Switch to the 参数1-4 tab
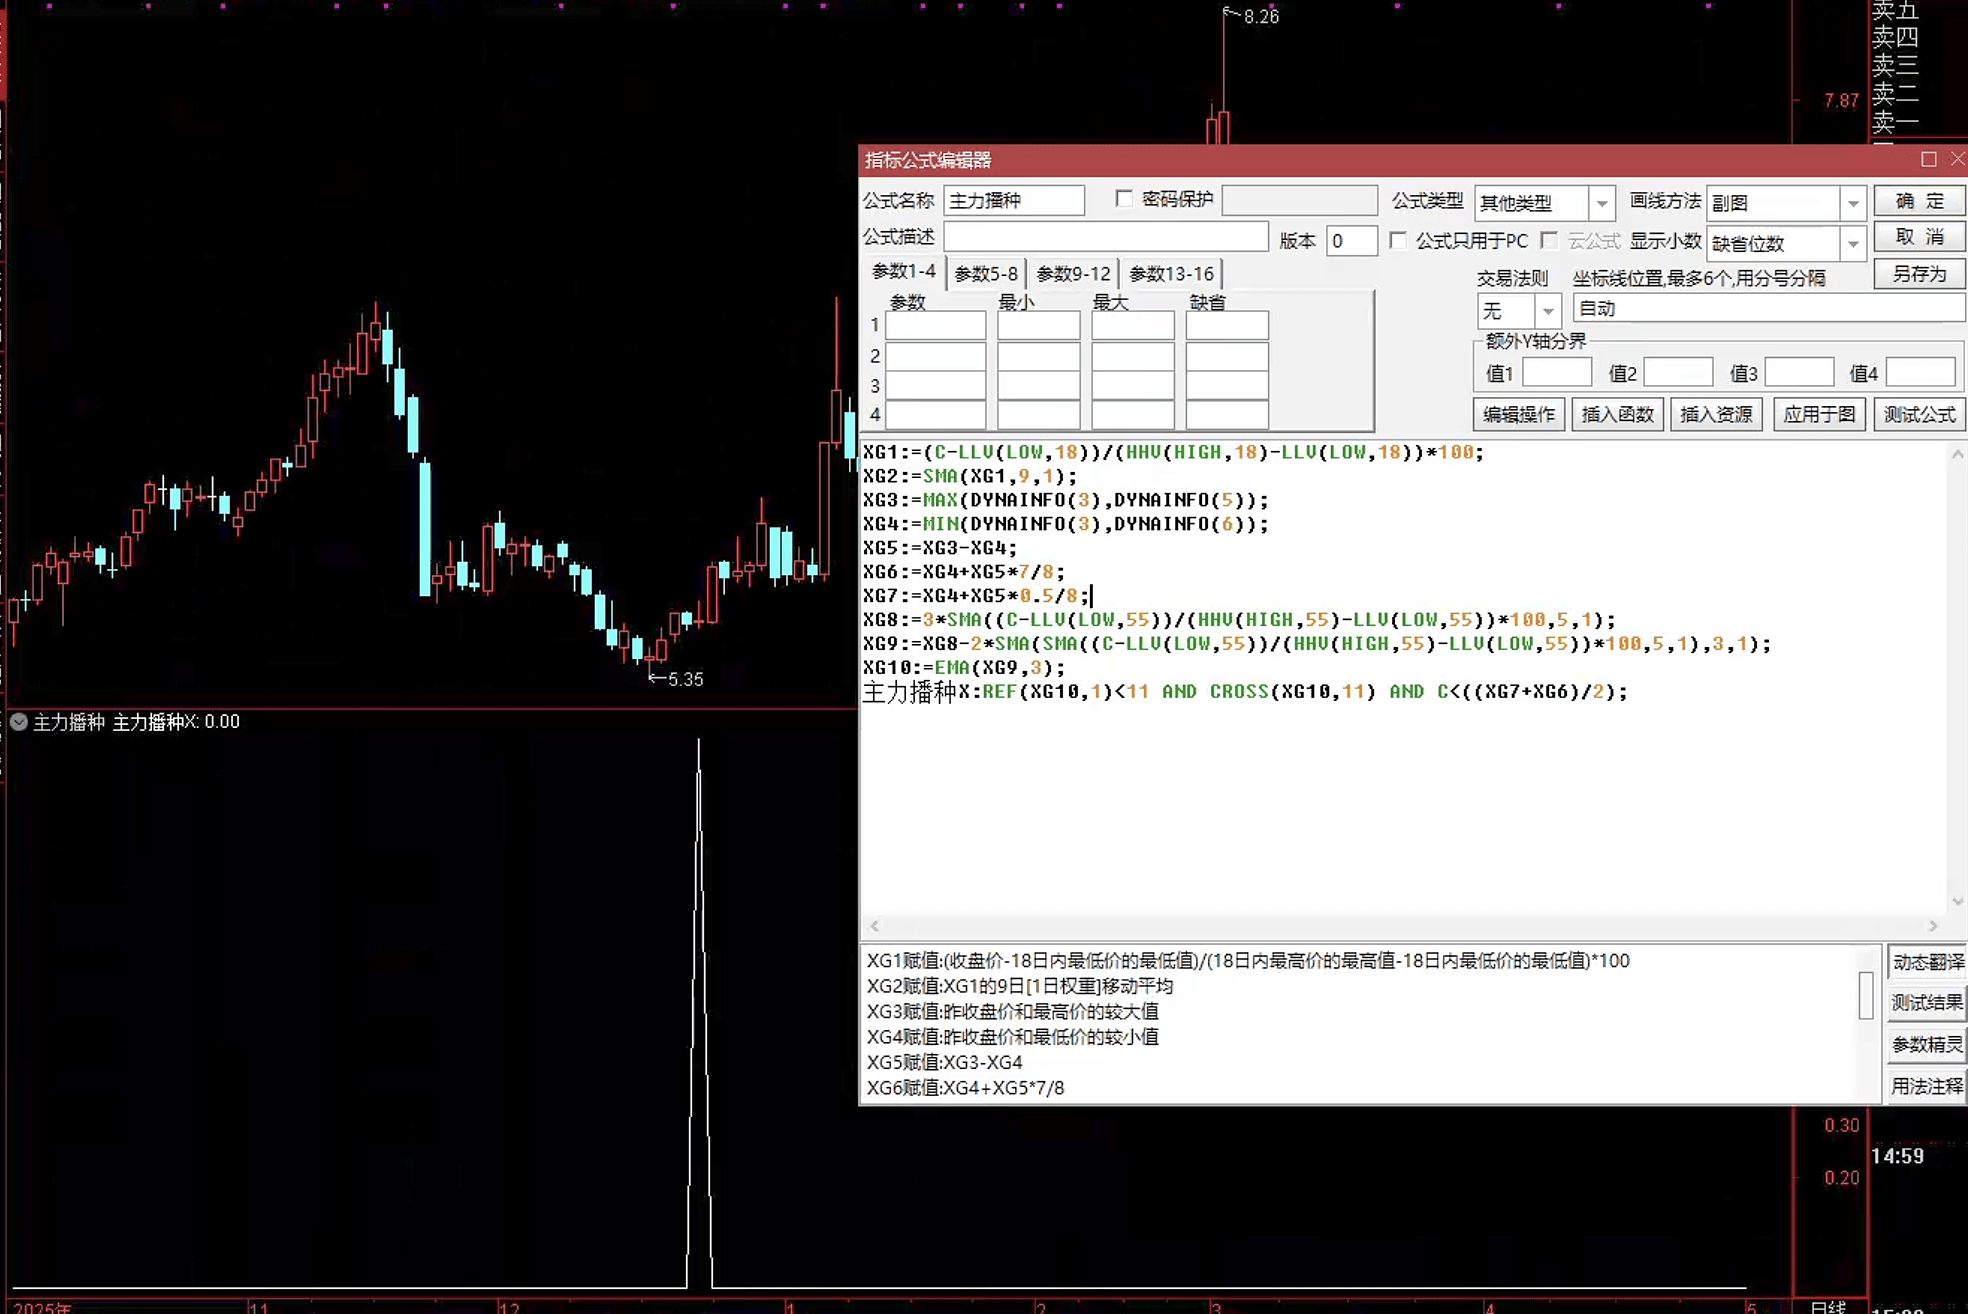The width and height of the screenshot is (1968, 1314). pyautogui.click(x=903, y=272)
